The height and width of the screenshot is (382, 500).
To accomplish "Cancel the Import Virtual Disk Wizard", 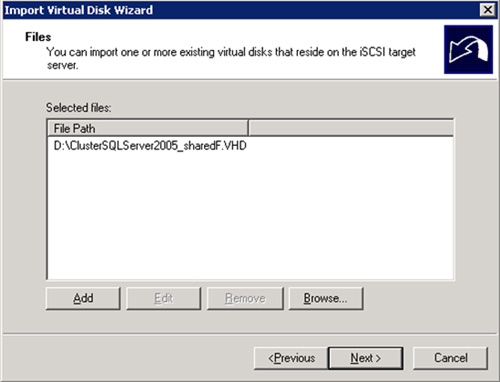I will (450, 358).
